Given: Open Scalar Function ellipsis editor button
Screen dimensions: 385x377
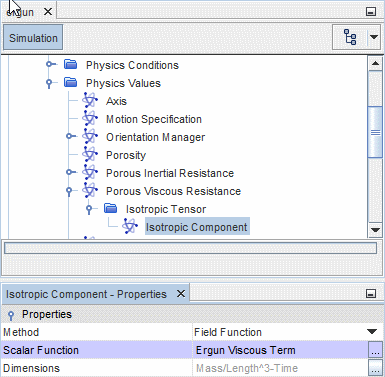Looking at the screenshot, I should (375, 350).
